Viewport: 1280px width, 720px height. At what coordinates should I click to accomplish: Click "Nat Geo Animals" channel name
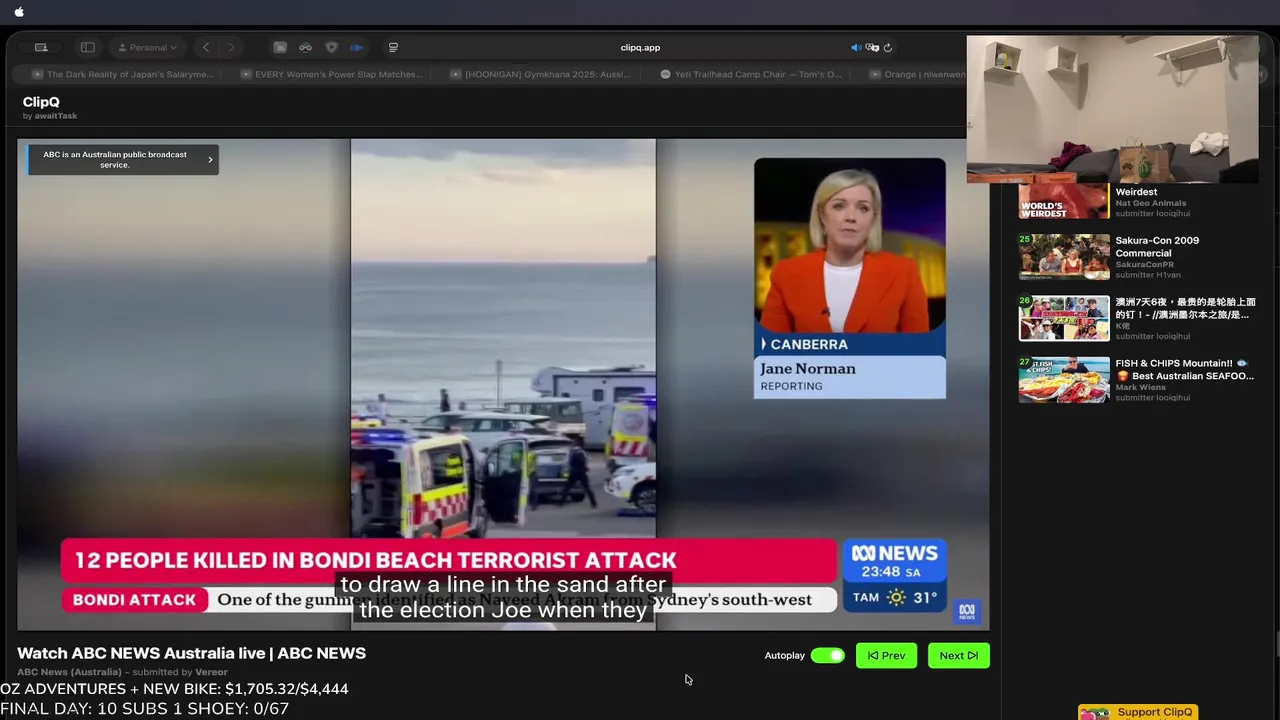pyautogui.click(x=1151, y=203)
